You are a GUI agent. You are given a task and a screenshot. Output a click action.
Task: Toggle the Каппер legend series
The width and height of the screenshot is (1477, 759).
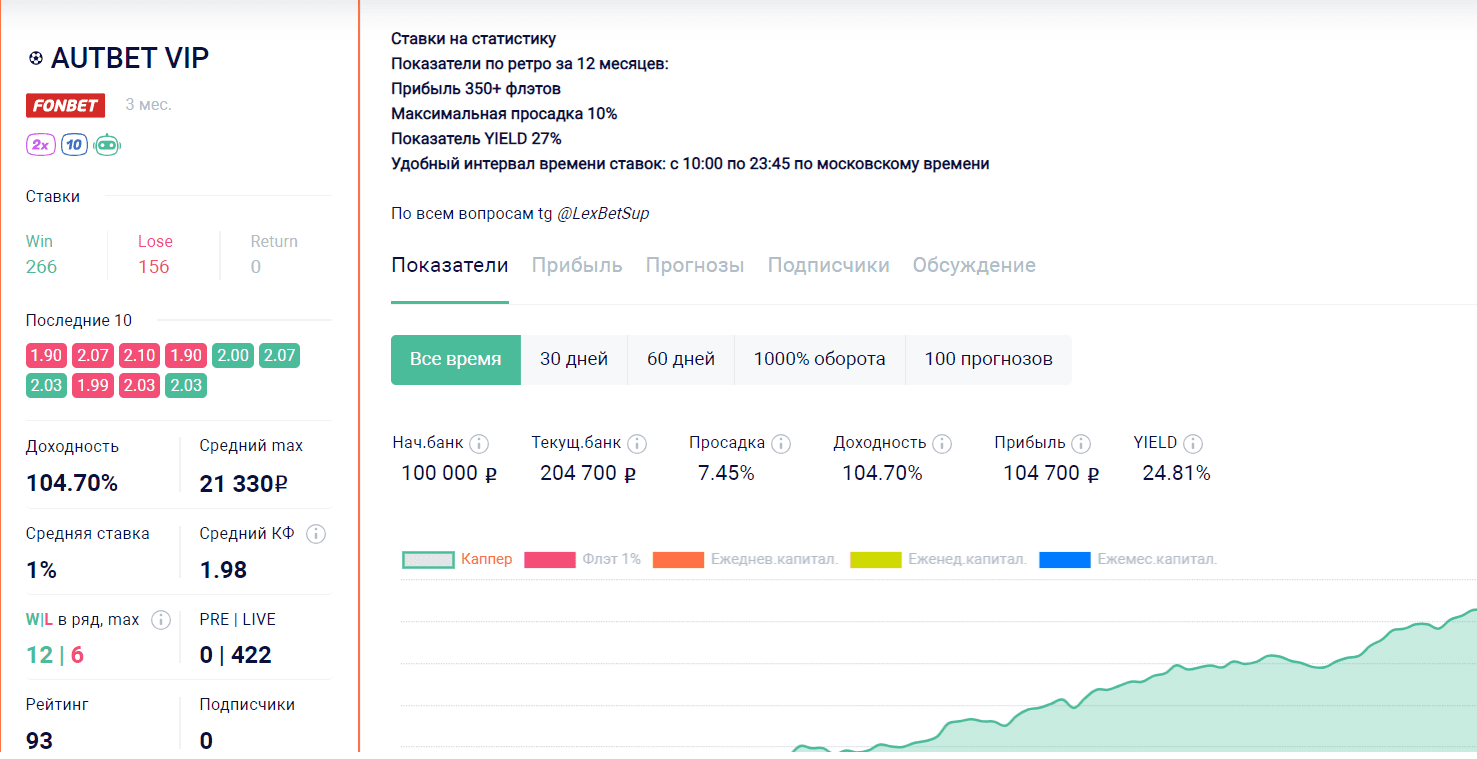point(457,560)
